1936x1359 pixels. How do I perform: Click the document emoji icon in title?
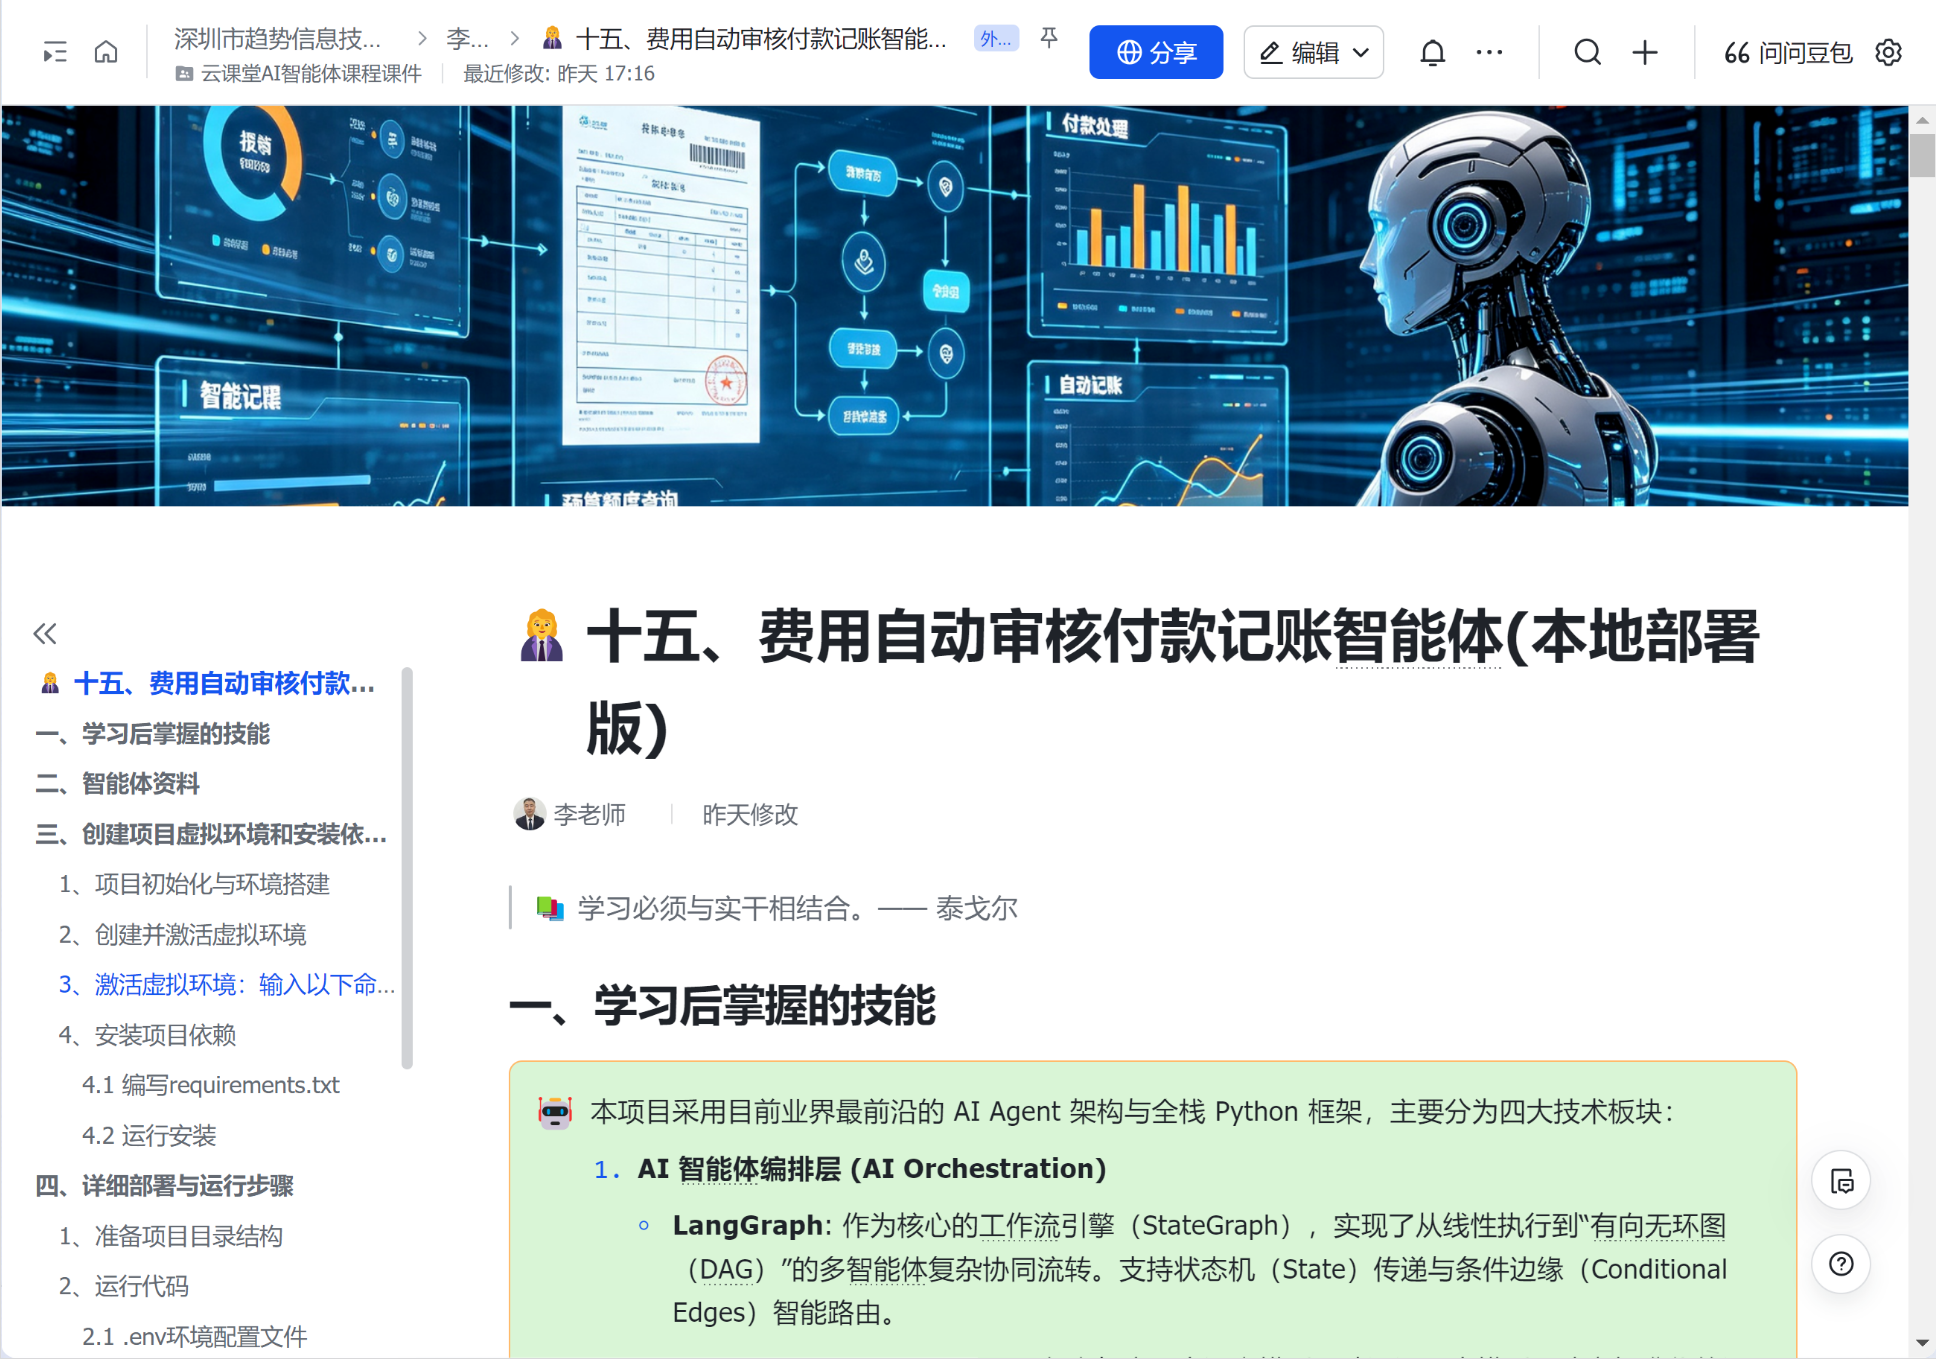(542, 636)
